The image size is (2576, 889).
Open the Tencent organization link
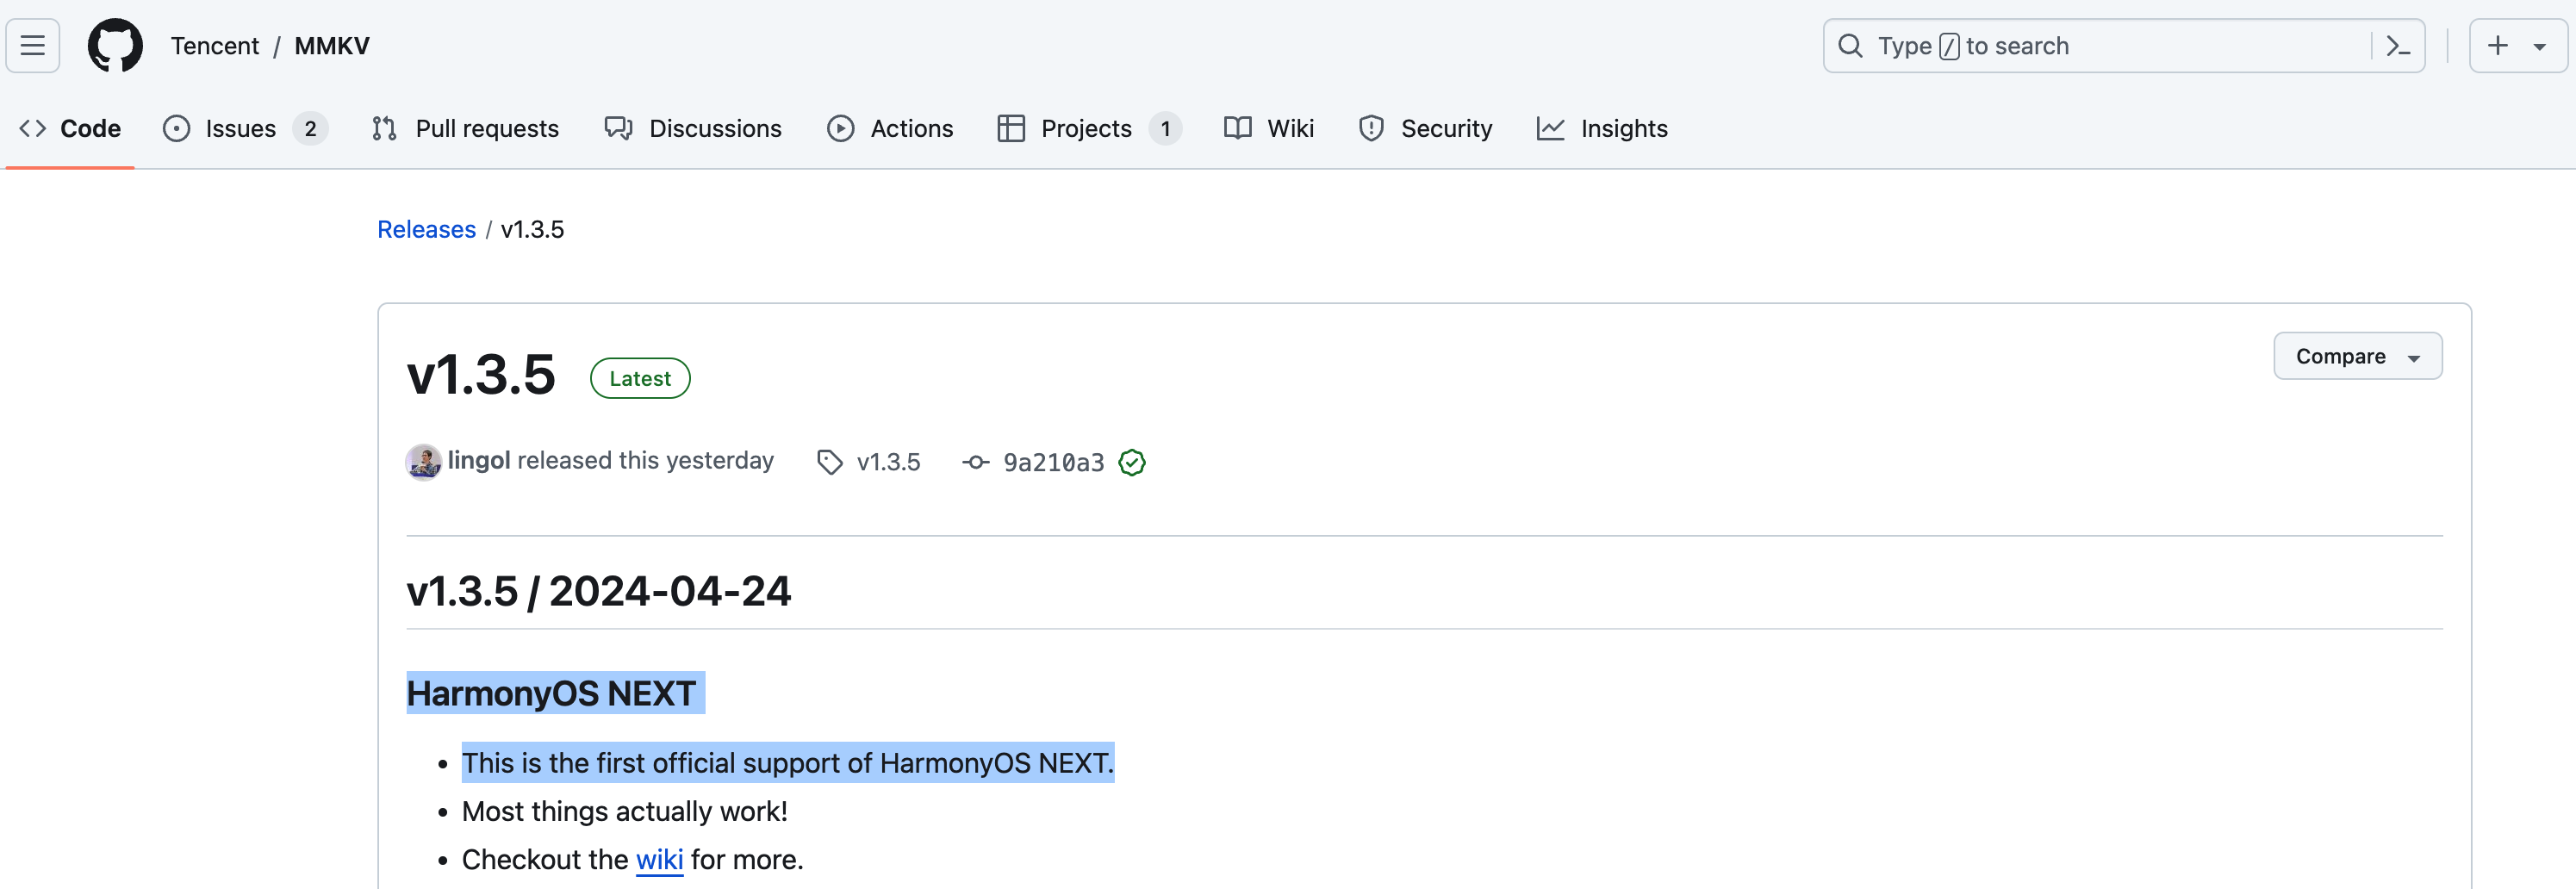[x=214, y=46]
